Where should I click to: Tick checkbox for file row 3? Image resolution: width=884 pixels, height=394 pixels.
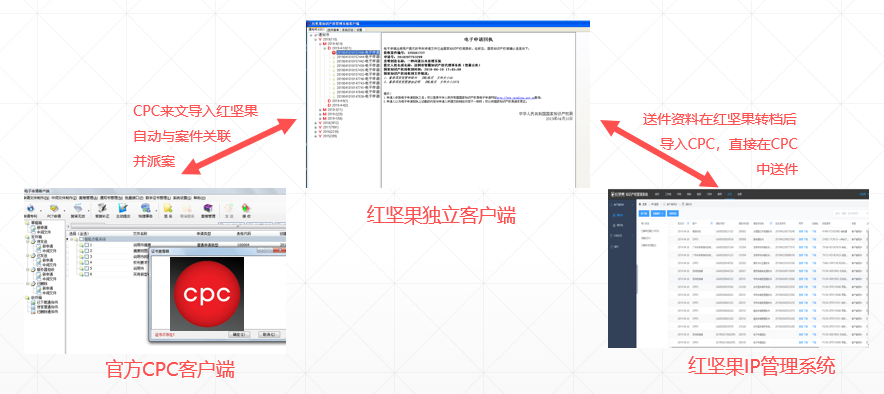pyautogui.click(x=86, y=256)
